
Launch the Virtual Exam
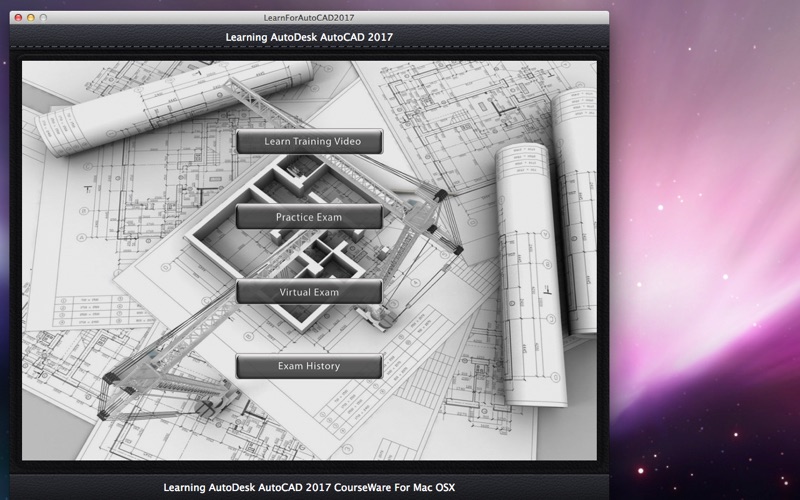(x=309, y=292)
